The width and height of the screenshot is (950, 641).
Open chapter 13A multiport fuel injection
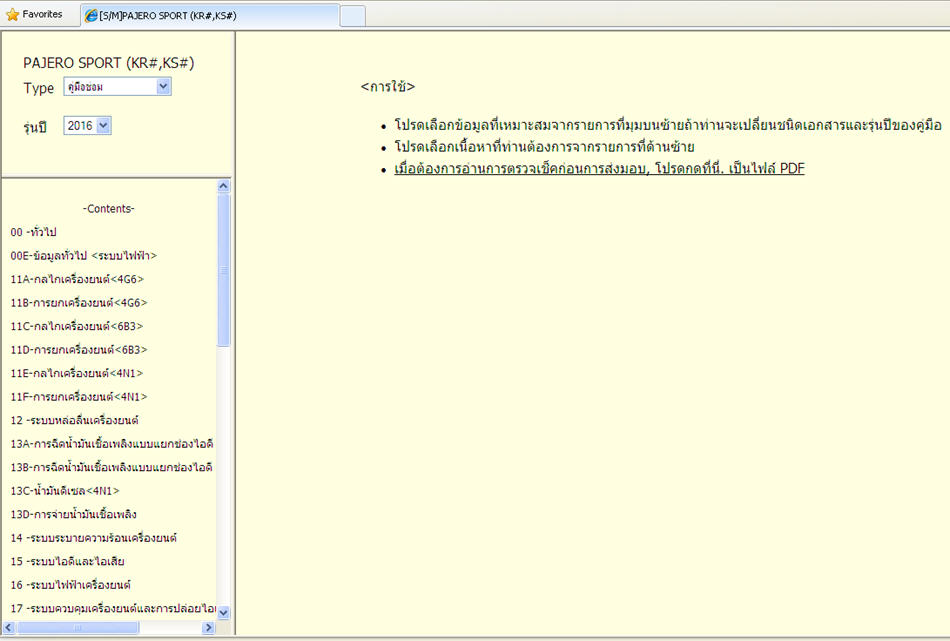click(x=111, y=444)
